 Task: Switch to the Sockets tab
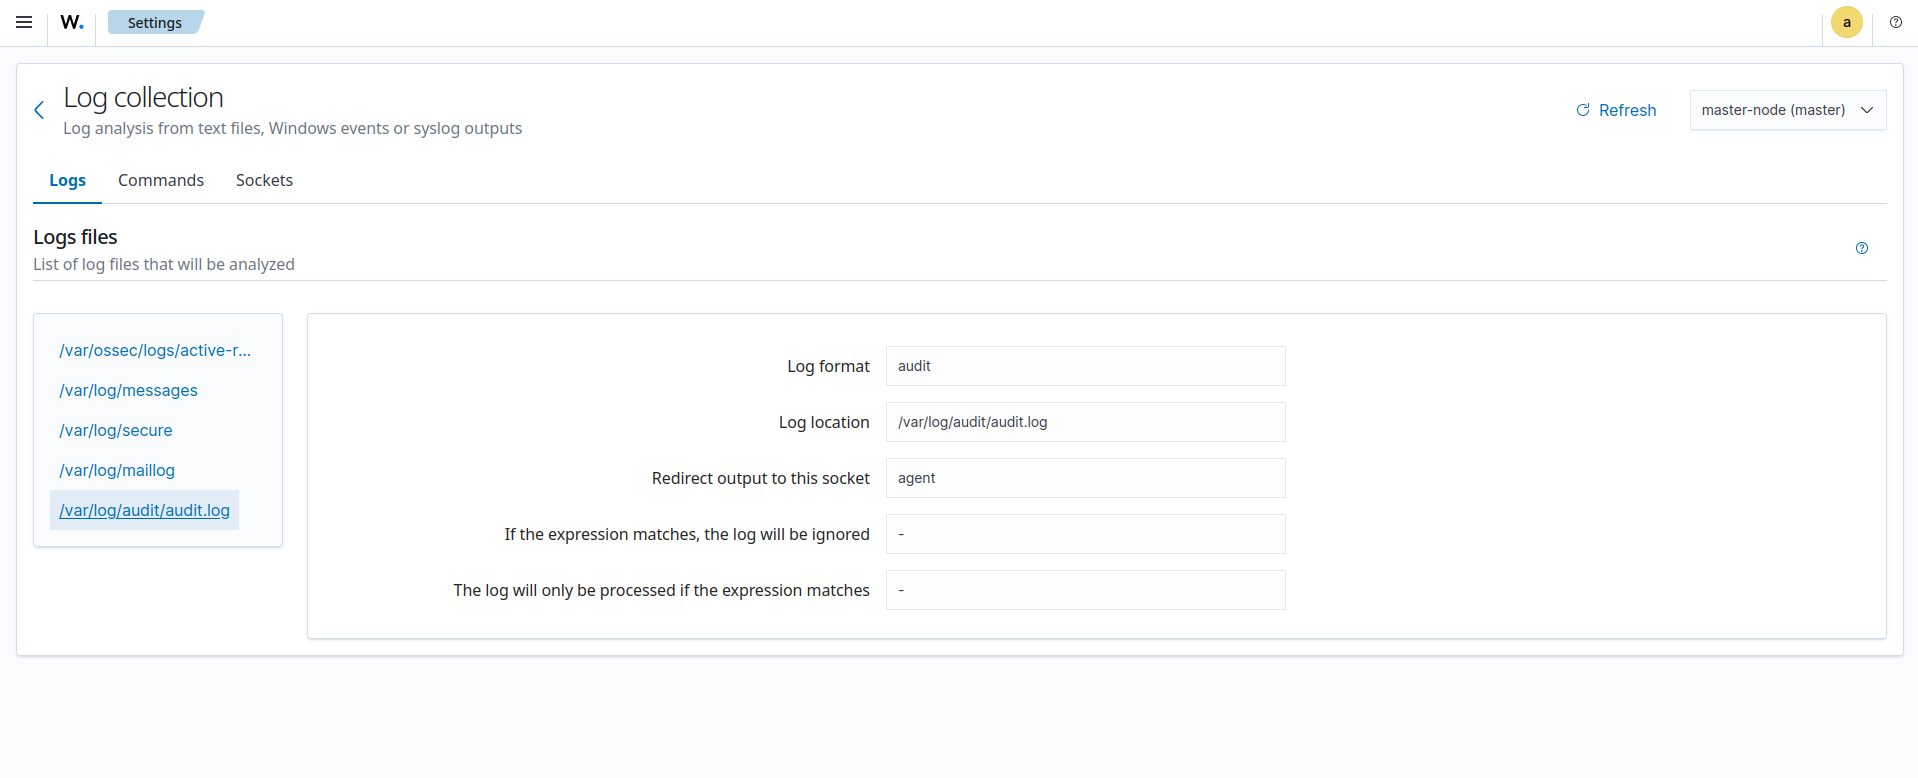tap(264, 180)
